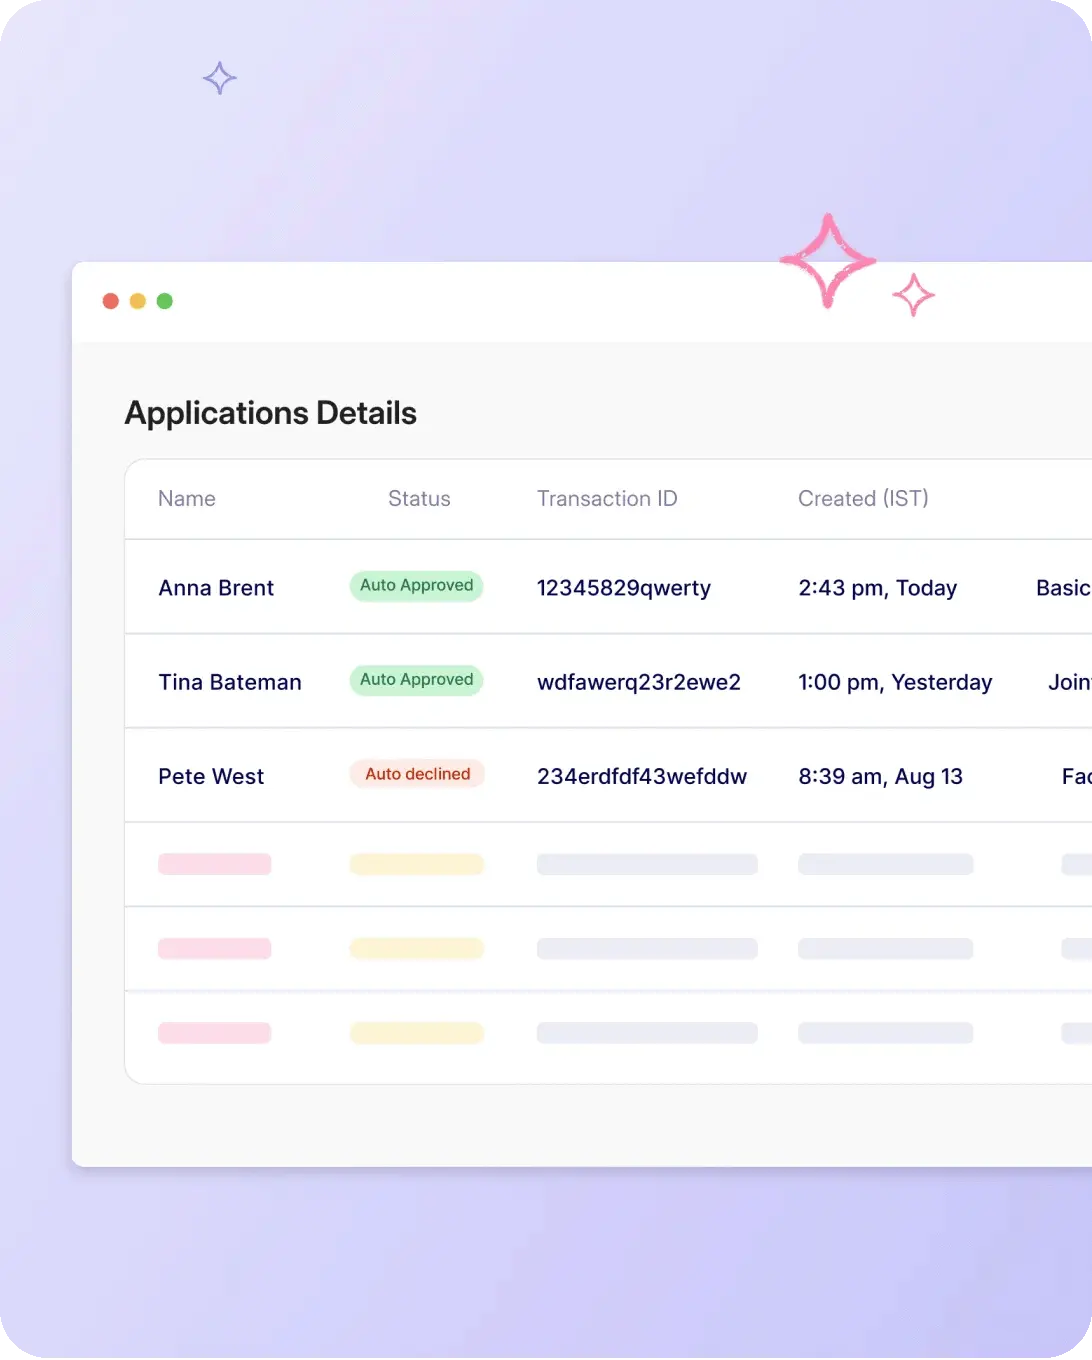Click transaction ID 12345829qwerty

pyautogui.click(x=623, y=588)
